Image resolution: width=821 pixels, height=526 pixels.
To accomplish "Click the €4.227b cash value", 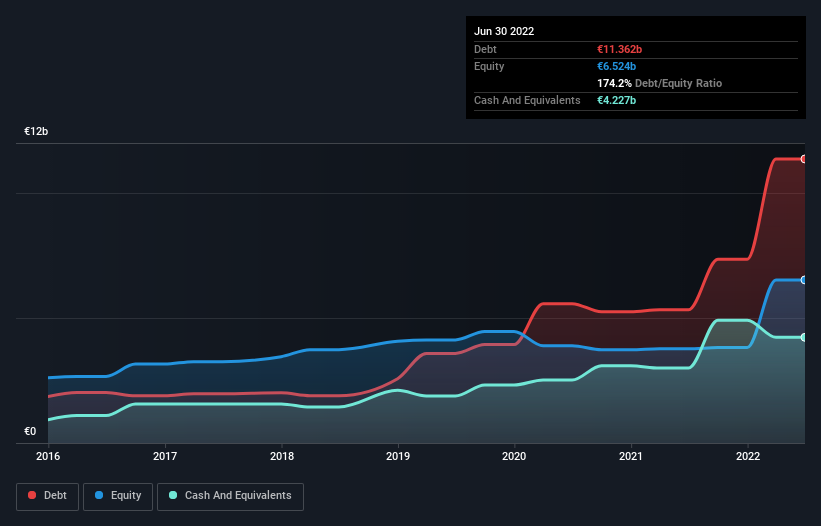I will point(616,100).
